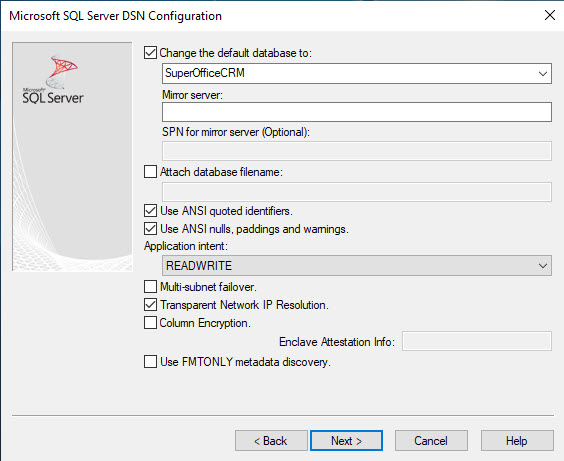Enable Column Encryption checkbox
Image resolution: width=564 pixels, height=461 pixels.
click(150, 323)
